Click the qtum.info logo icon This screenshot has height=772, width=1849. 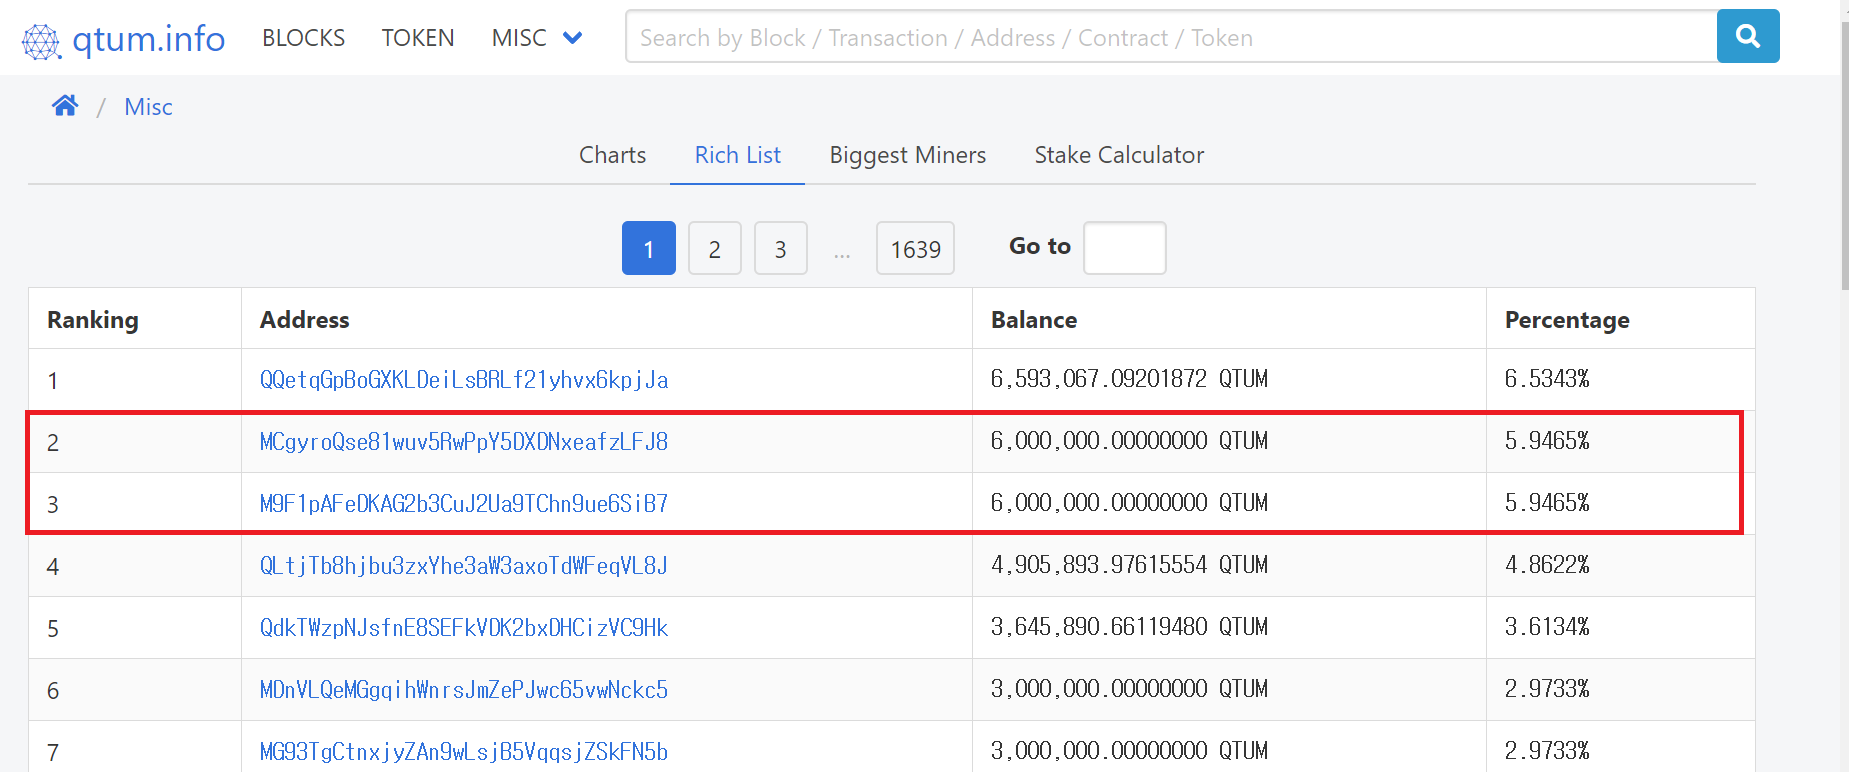pyautogui.click(x=42, y=41)
